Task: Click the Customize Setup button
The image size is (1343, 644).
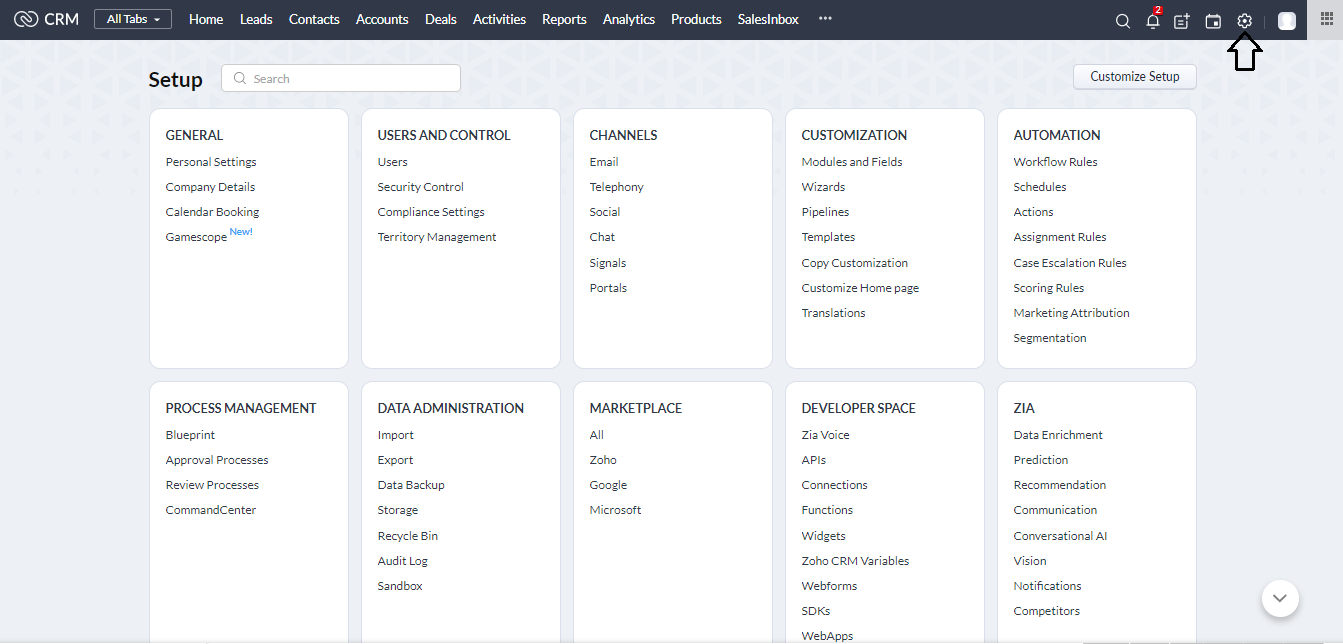Action: click(x=1134, y=76)
